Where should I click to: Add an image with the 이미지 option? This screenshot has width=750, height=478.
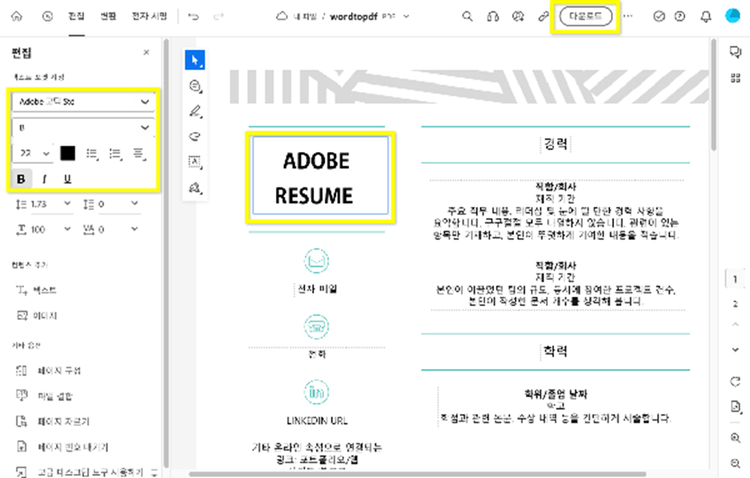pyautogui.click(x=37, y=315)
